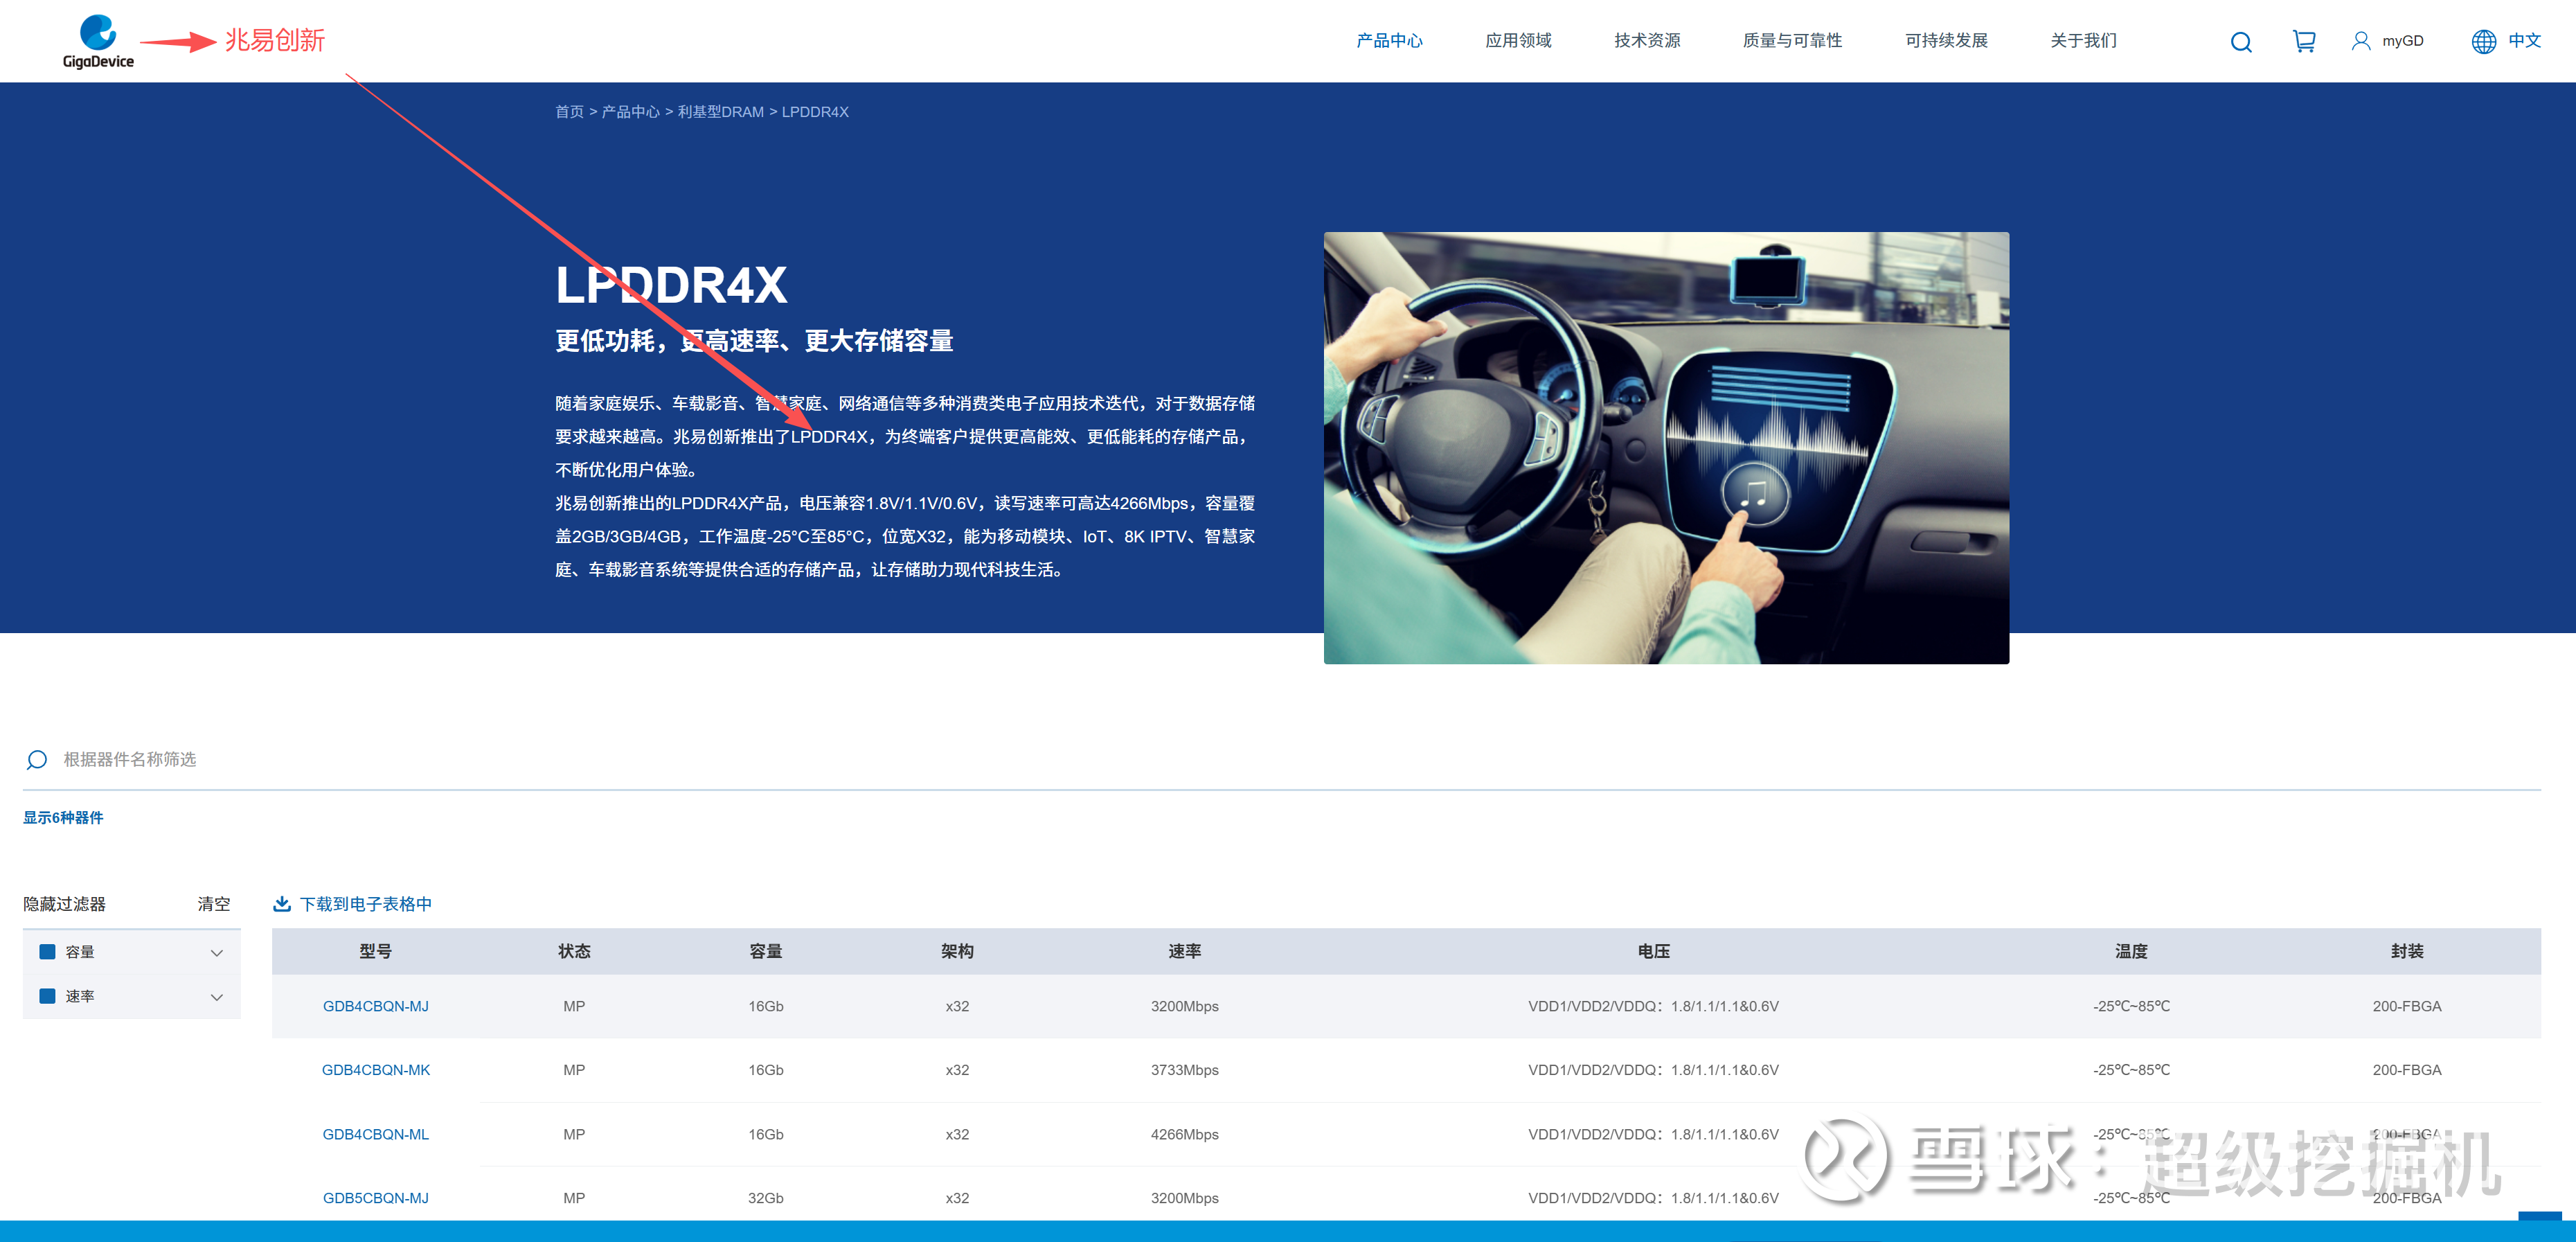Click the globe language icon
Screen dimensions: 2576x1242
pos(2483,41)
